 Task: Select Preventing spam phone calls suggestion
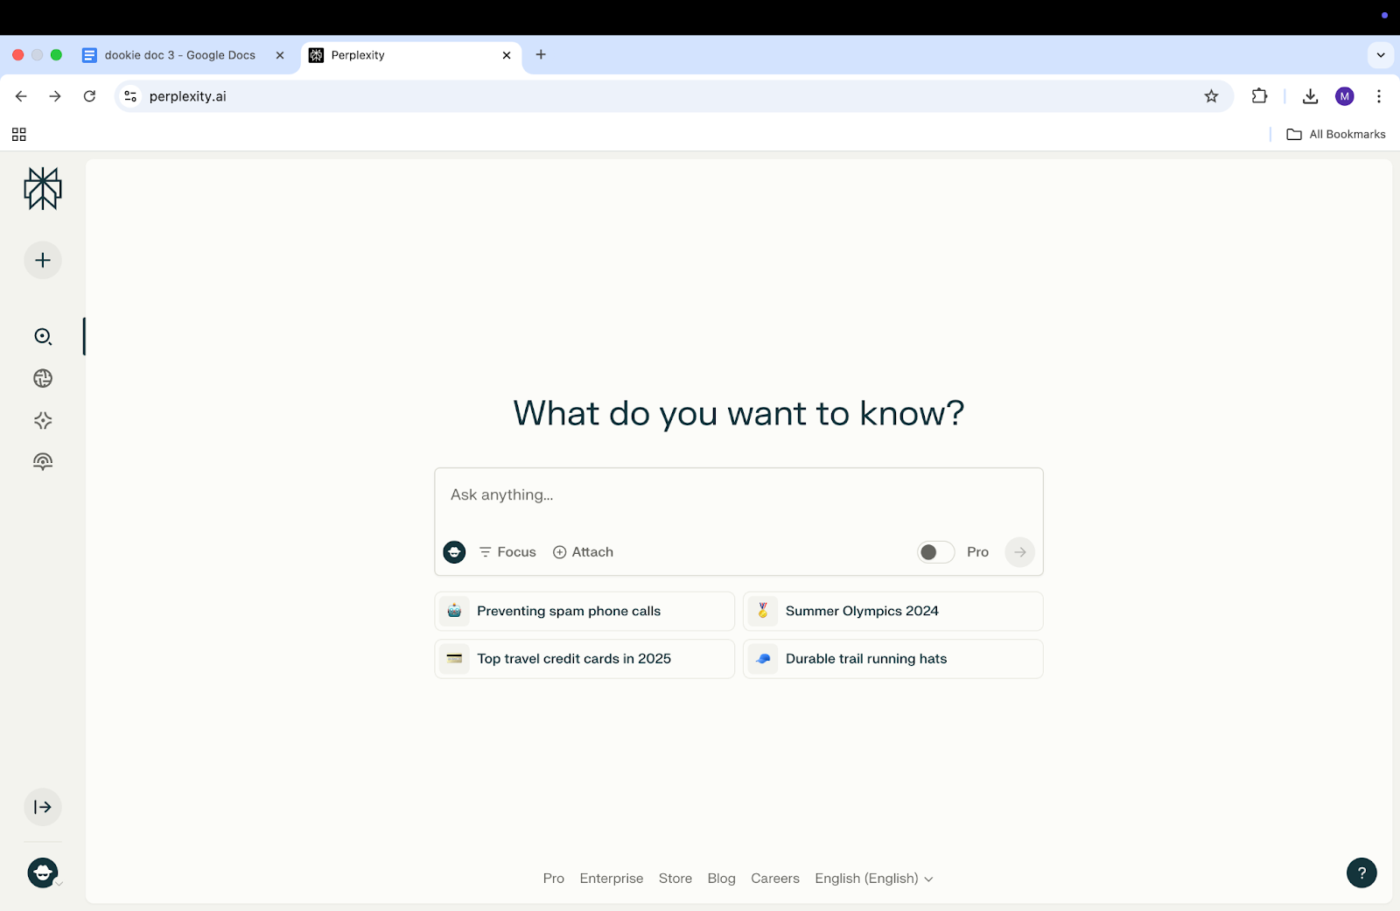585,611
